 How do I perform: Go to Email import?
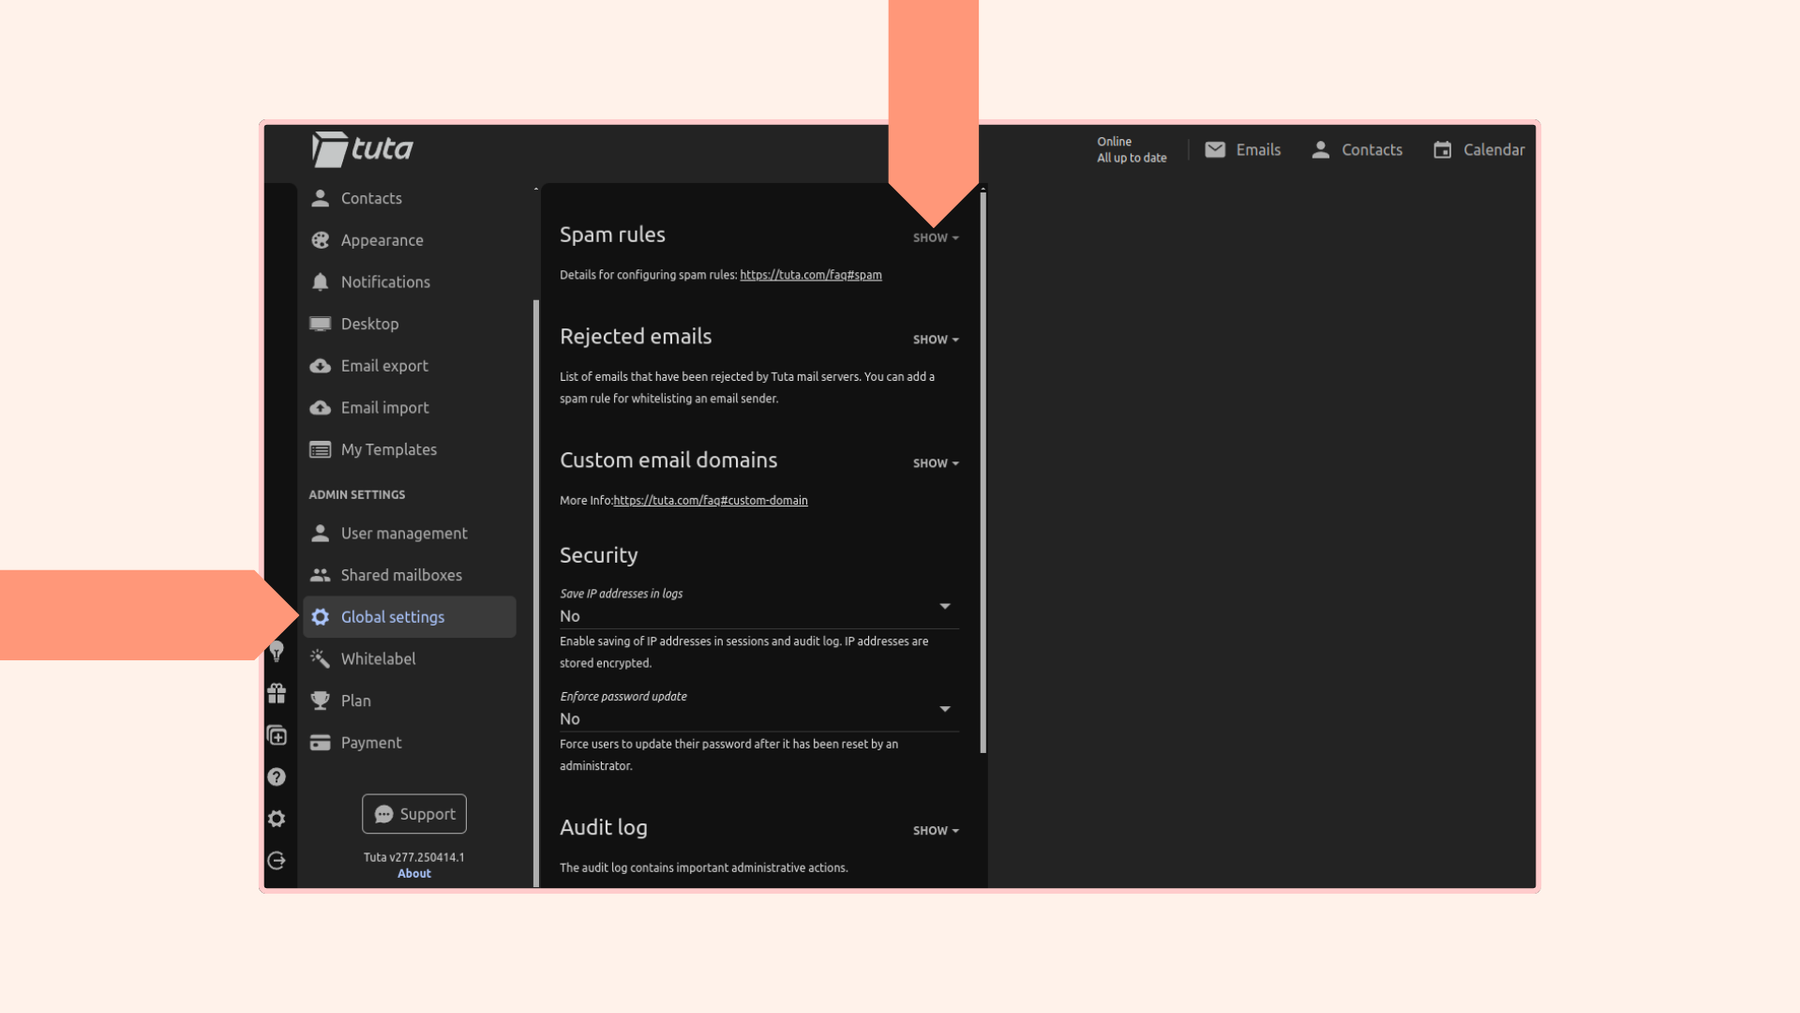coord(409,408)
